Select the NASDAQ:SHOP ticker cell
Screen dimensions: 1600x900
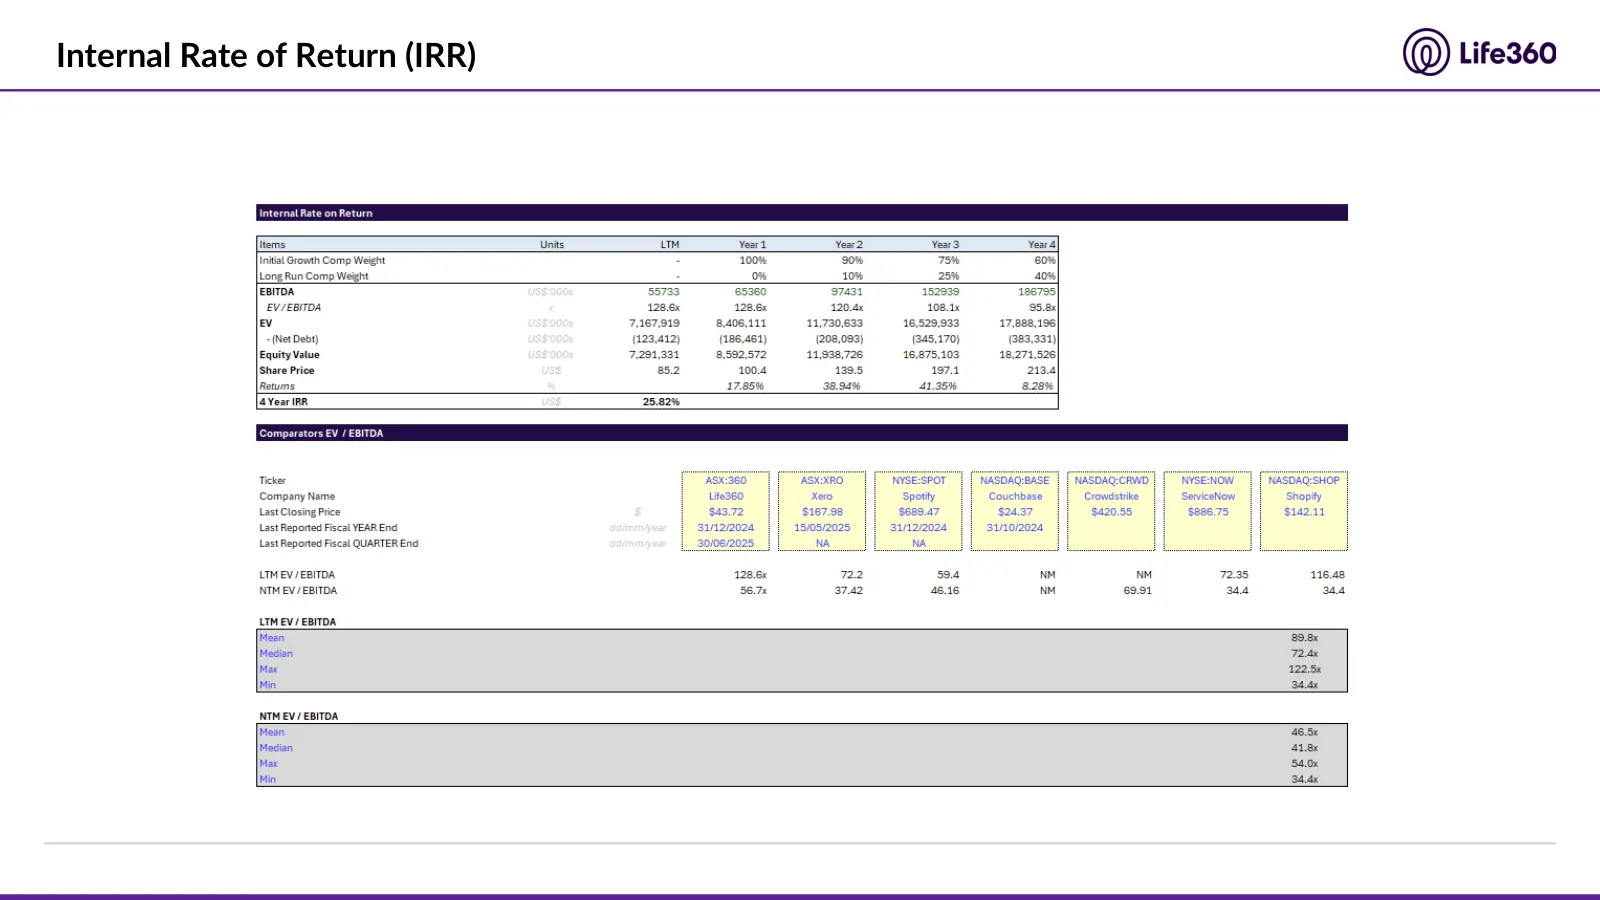(x=1304, y=481)
